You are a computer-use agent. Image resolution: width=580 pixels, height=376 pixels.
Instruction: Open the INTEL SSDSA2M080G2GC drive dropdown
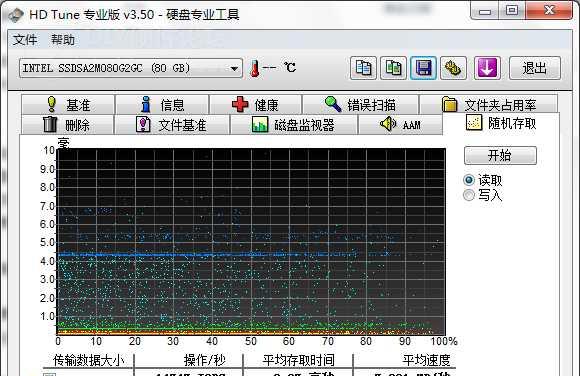pos(131,68)
